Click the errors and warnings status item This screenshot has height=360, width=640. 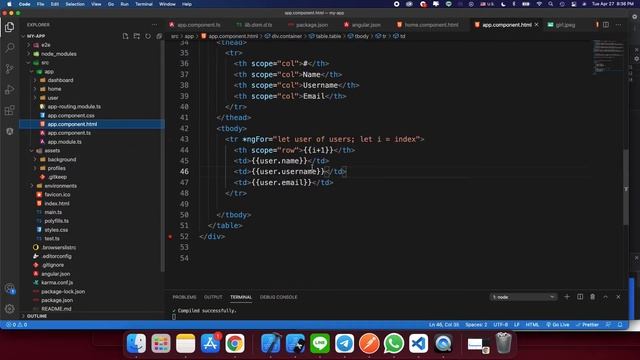pos(17,324)
